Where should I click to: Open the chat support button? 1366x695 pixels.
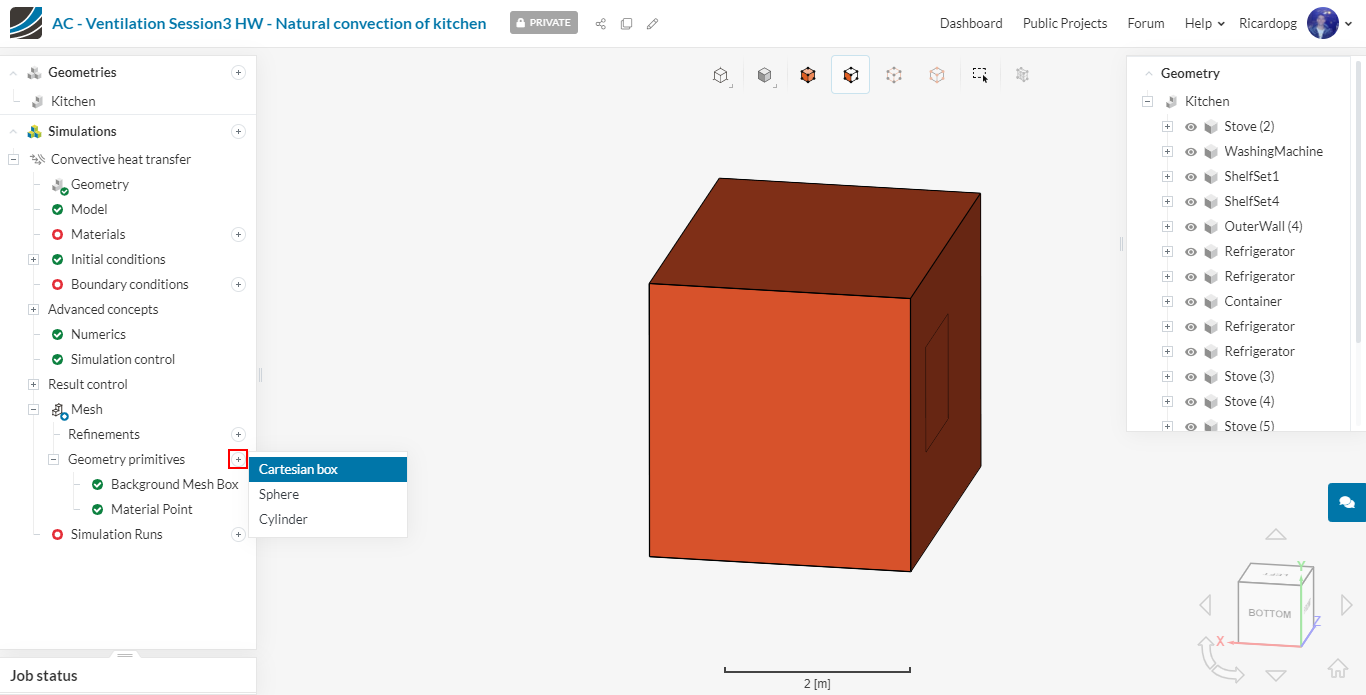point(1347,502)
